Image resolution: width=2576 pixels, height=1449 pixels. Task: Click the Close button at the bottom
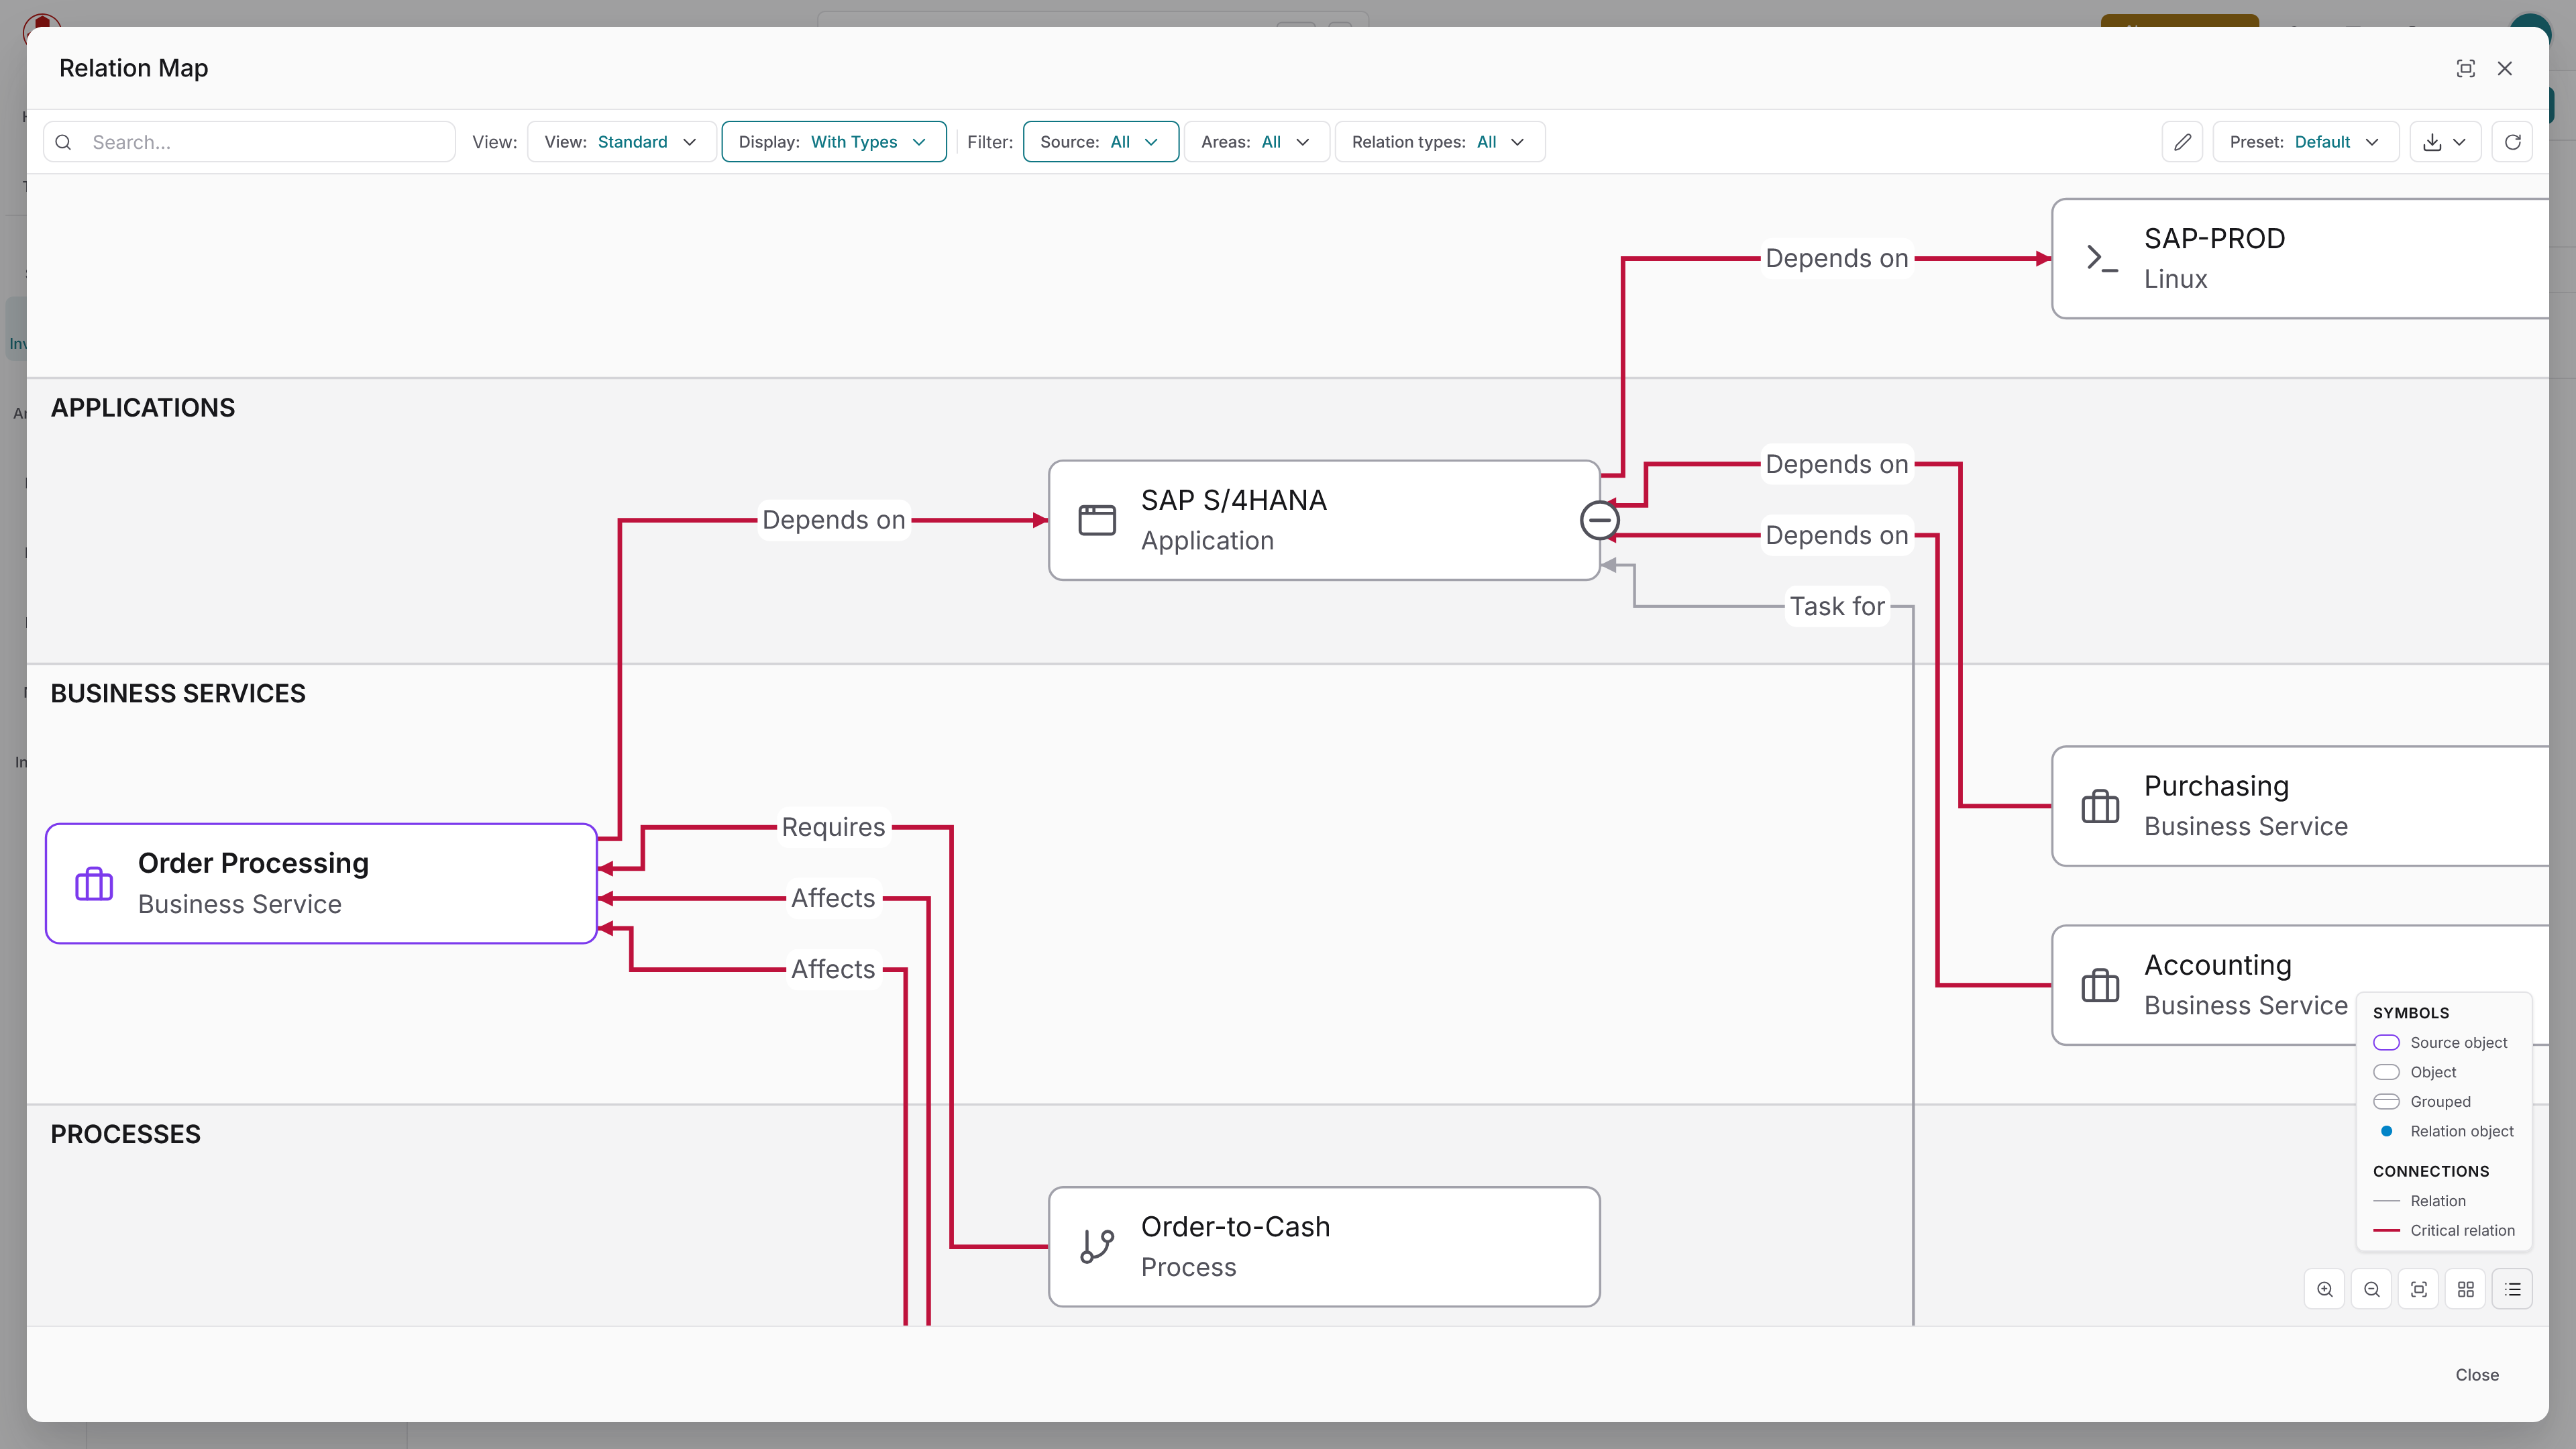click(x=2477, y=1375)
